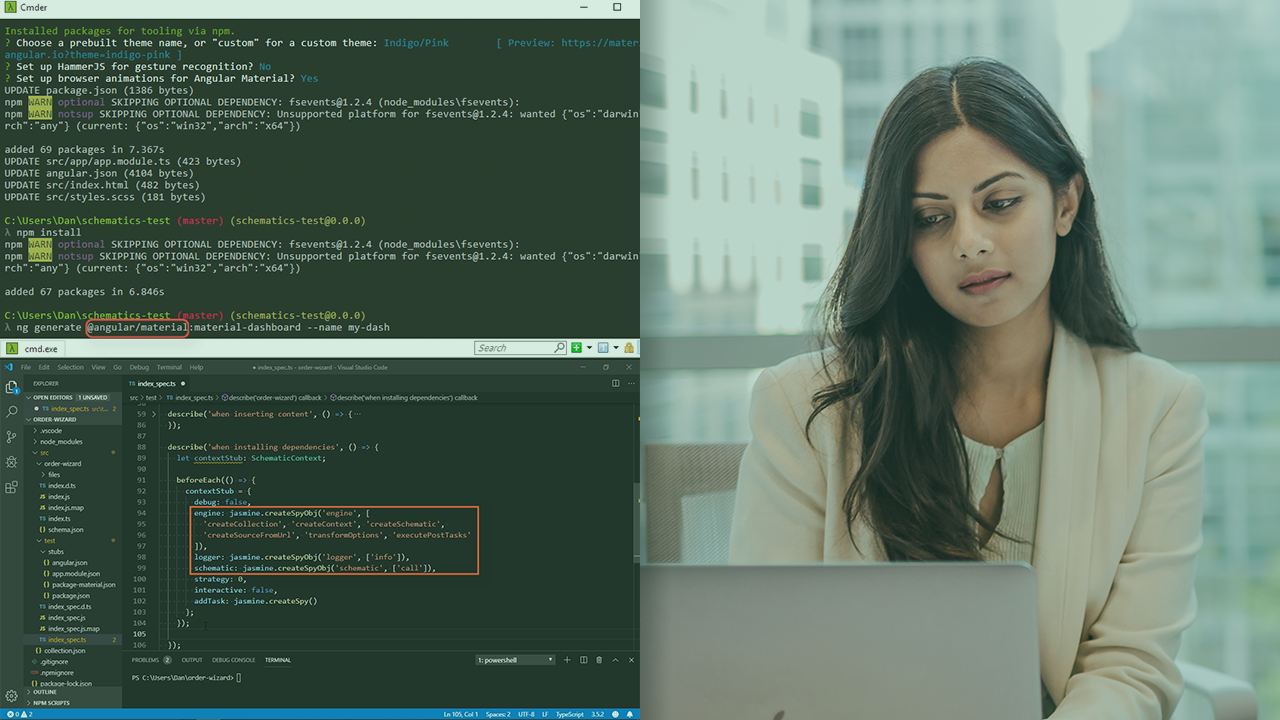This screenshot has height=720, width=1280.
Task: Open the dropdown arrow beside Cmder's blue console icon
Action: [x=616, y=348]
